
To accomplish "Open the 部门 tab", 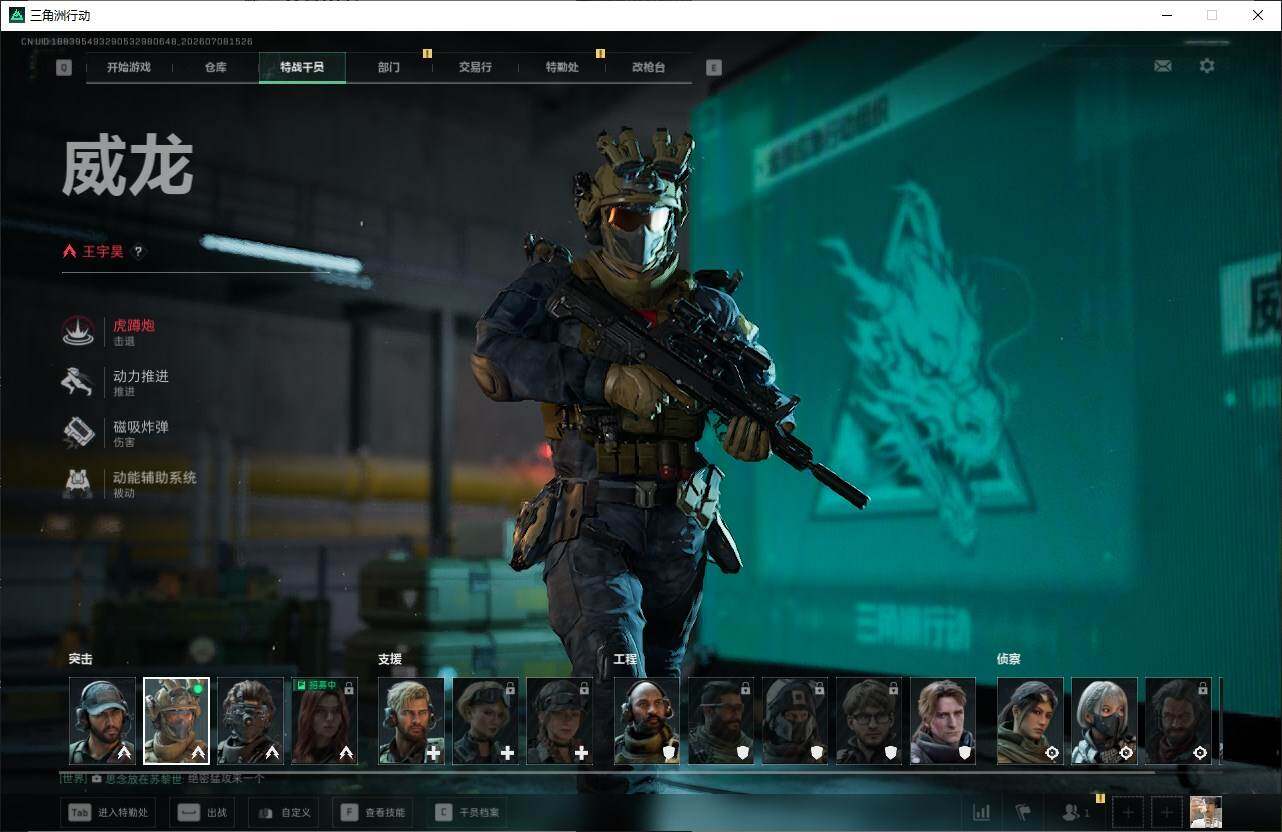I will tap(389, 67).
